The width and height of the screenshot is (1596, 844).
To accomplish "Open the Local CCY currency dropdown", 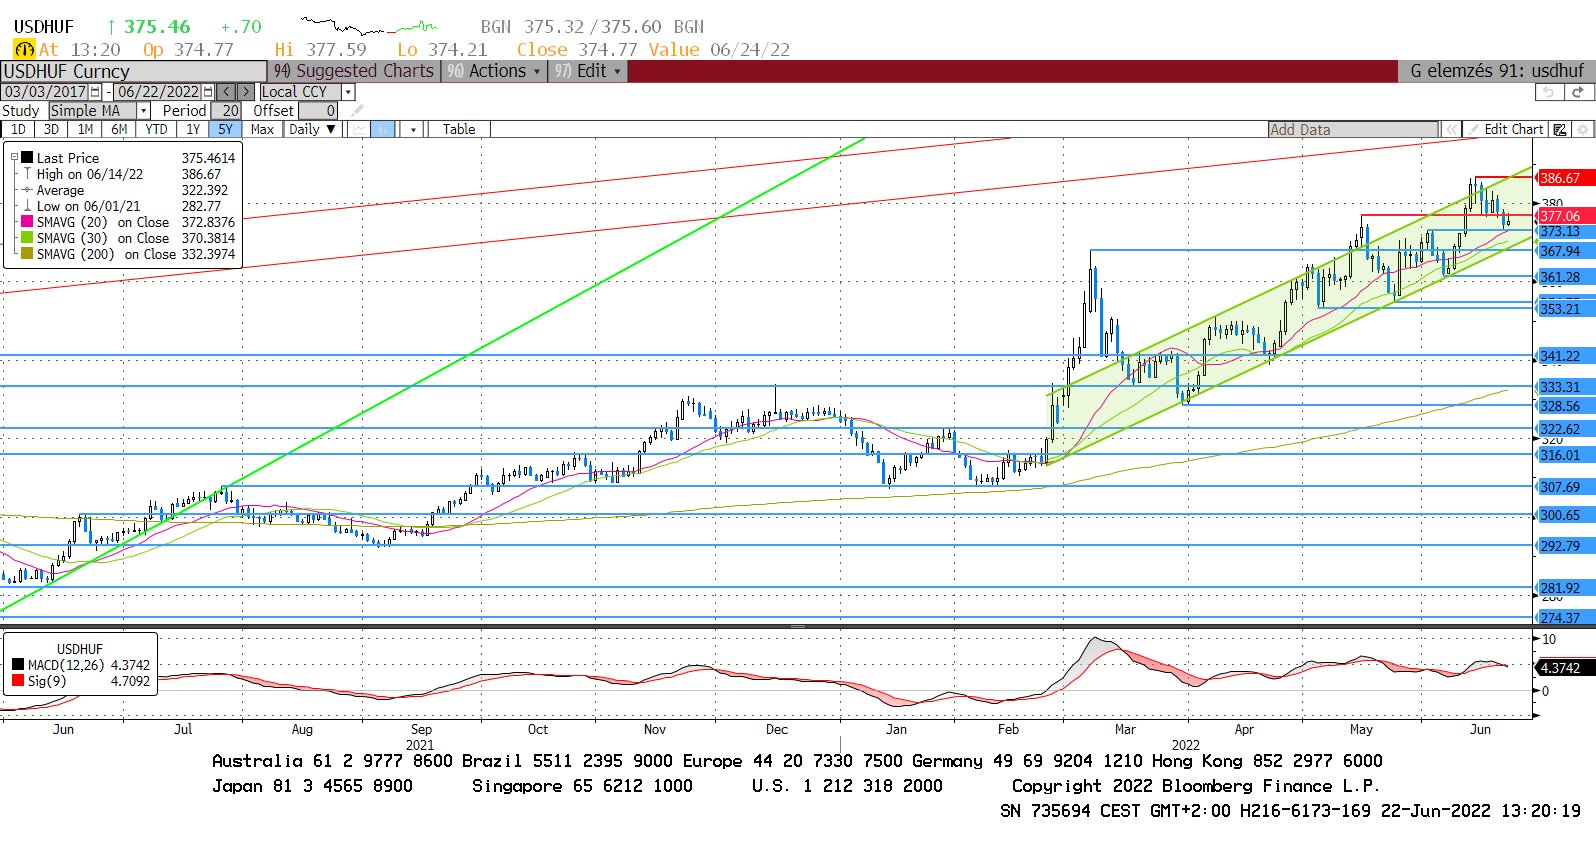I will point(348,92).
